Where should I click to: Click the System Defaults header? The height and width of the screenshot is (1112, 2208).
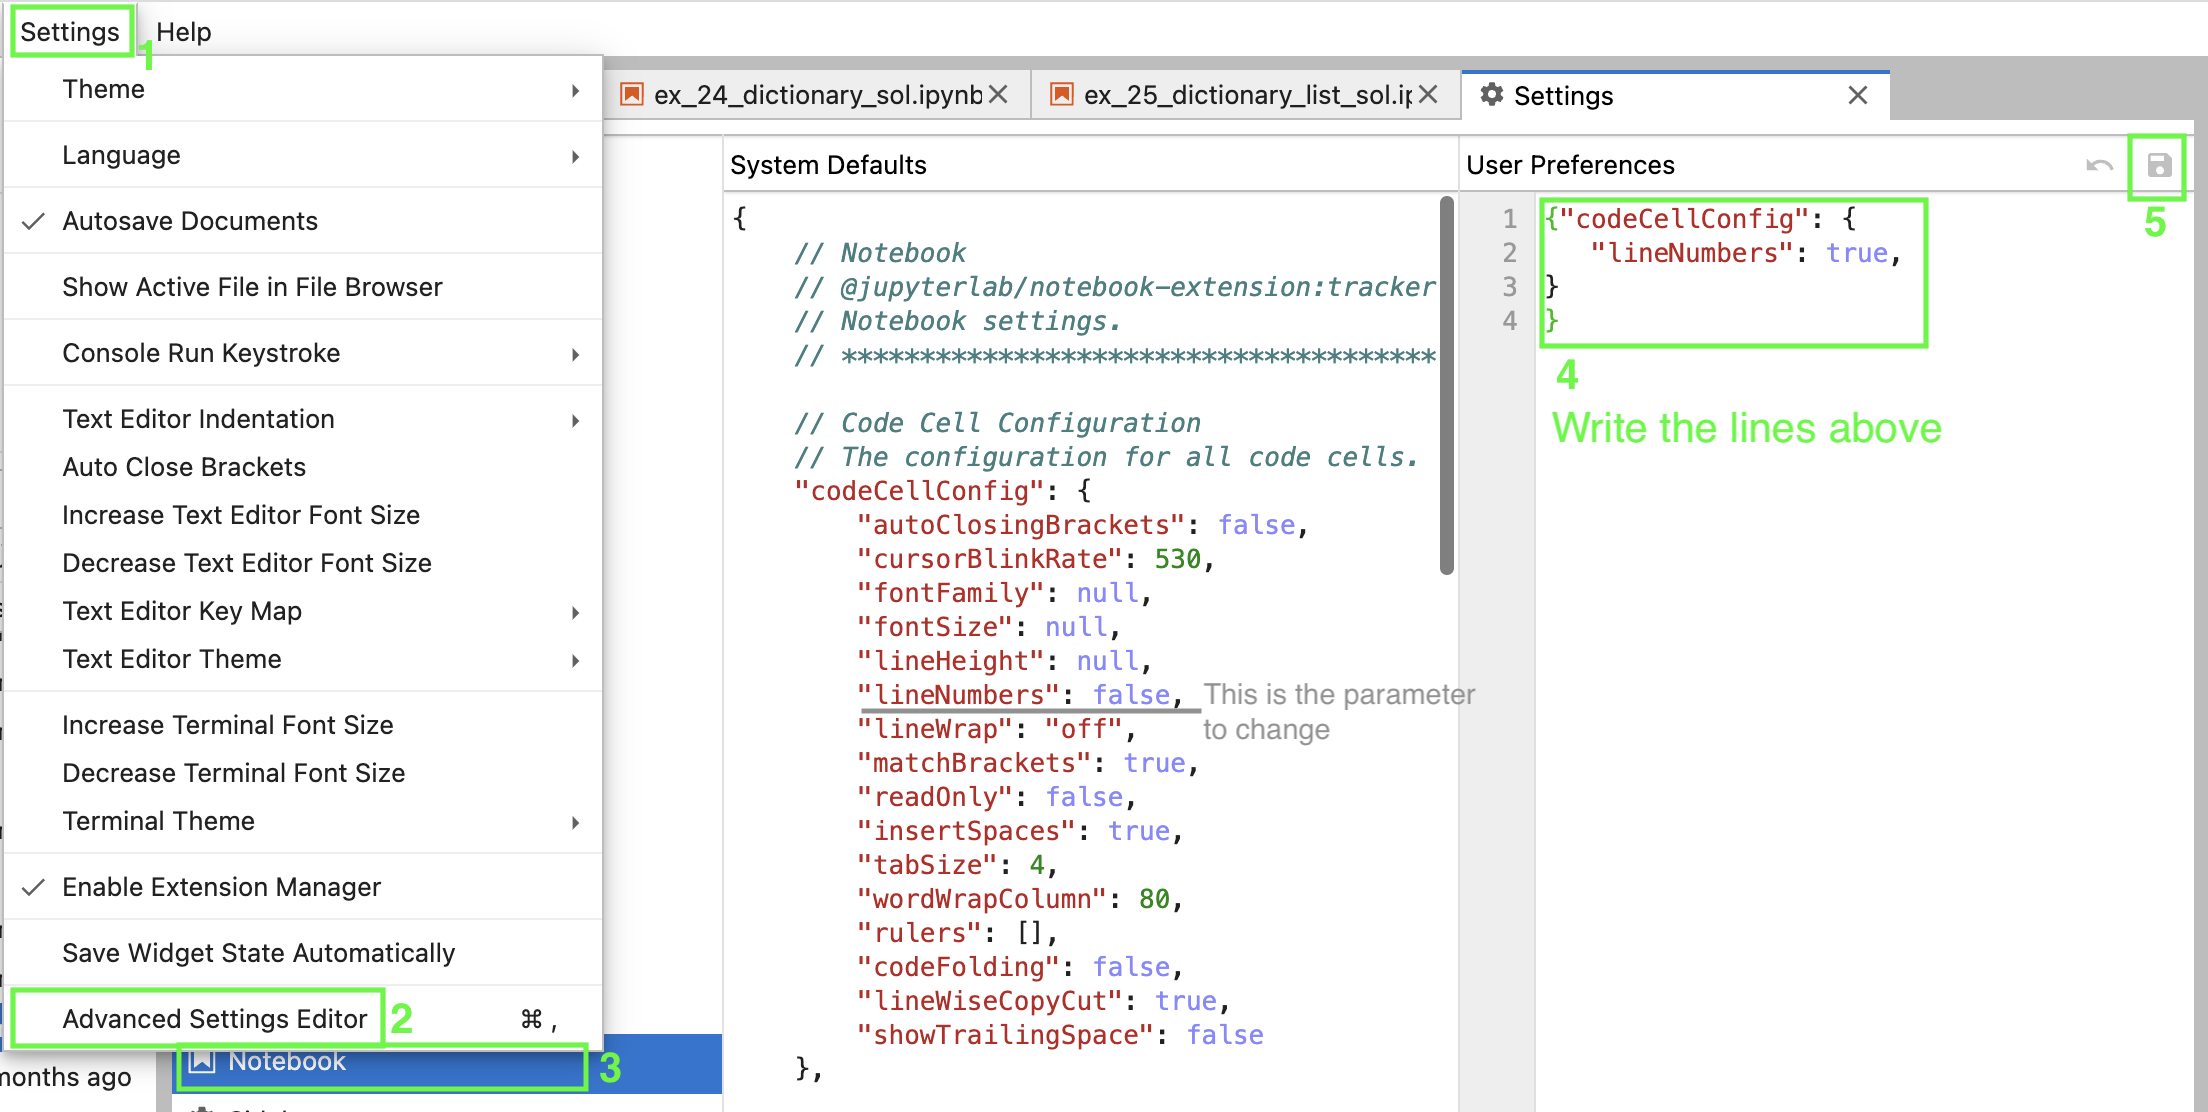(828, 165)
